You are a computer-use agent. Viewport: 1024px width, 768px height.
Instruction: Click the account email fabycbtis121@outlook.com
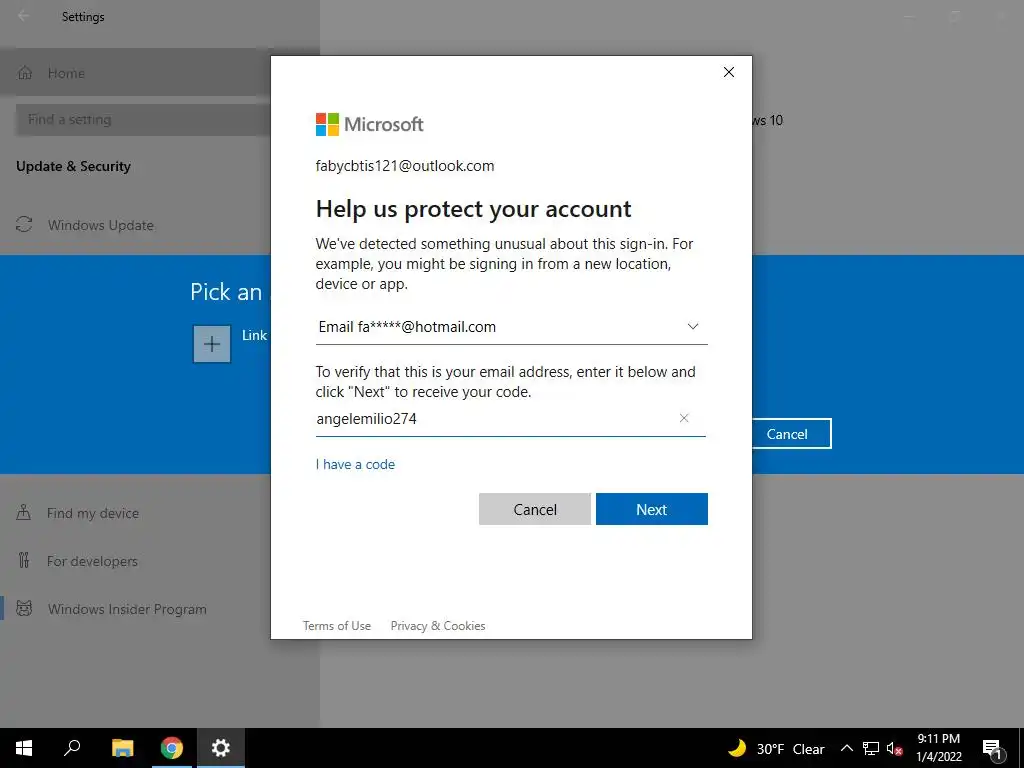pyautogui.click(x=405, y=166)
